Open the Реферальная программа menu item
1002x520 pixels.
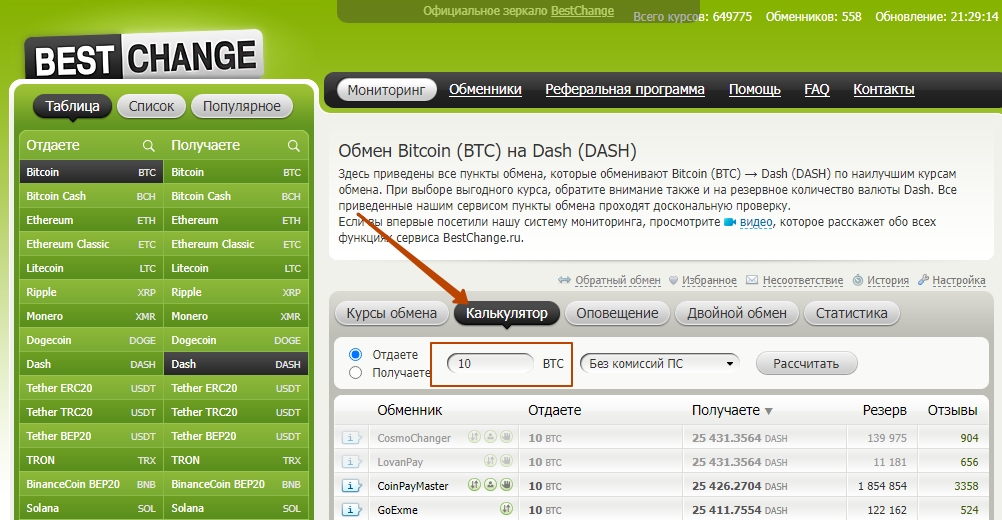pyautogui.click(x=625, y=89)
